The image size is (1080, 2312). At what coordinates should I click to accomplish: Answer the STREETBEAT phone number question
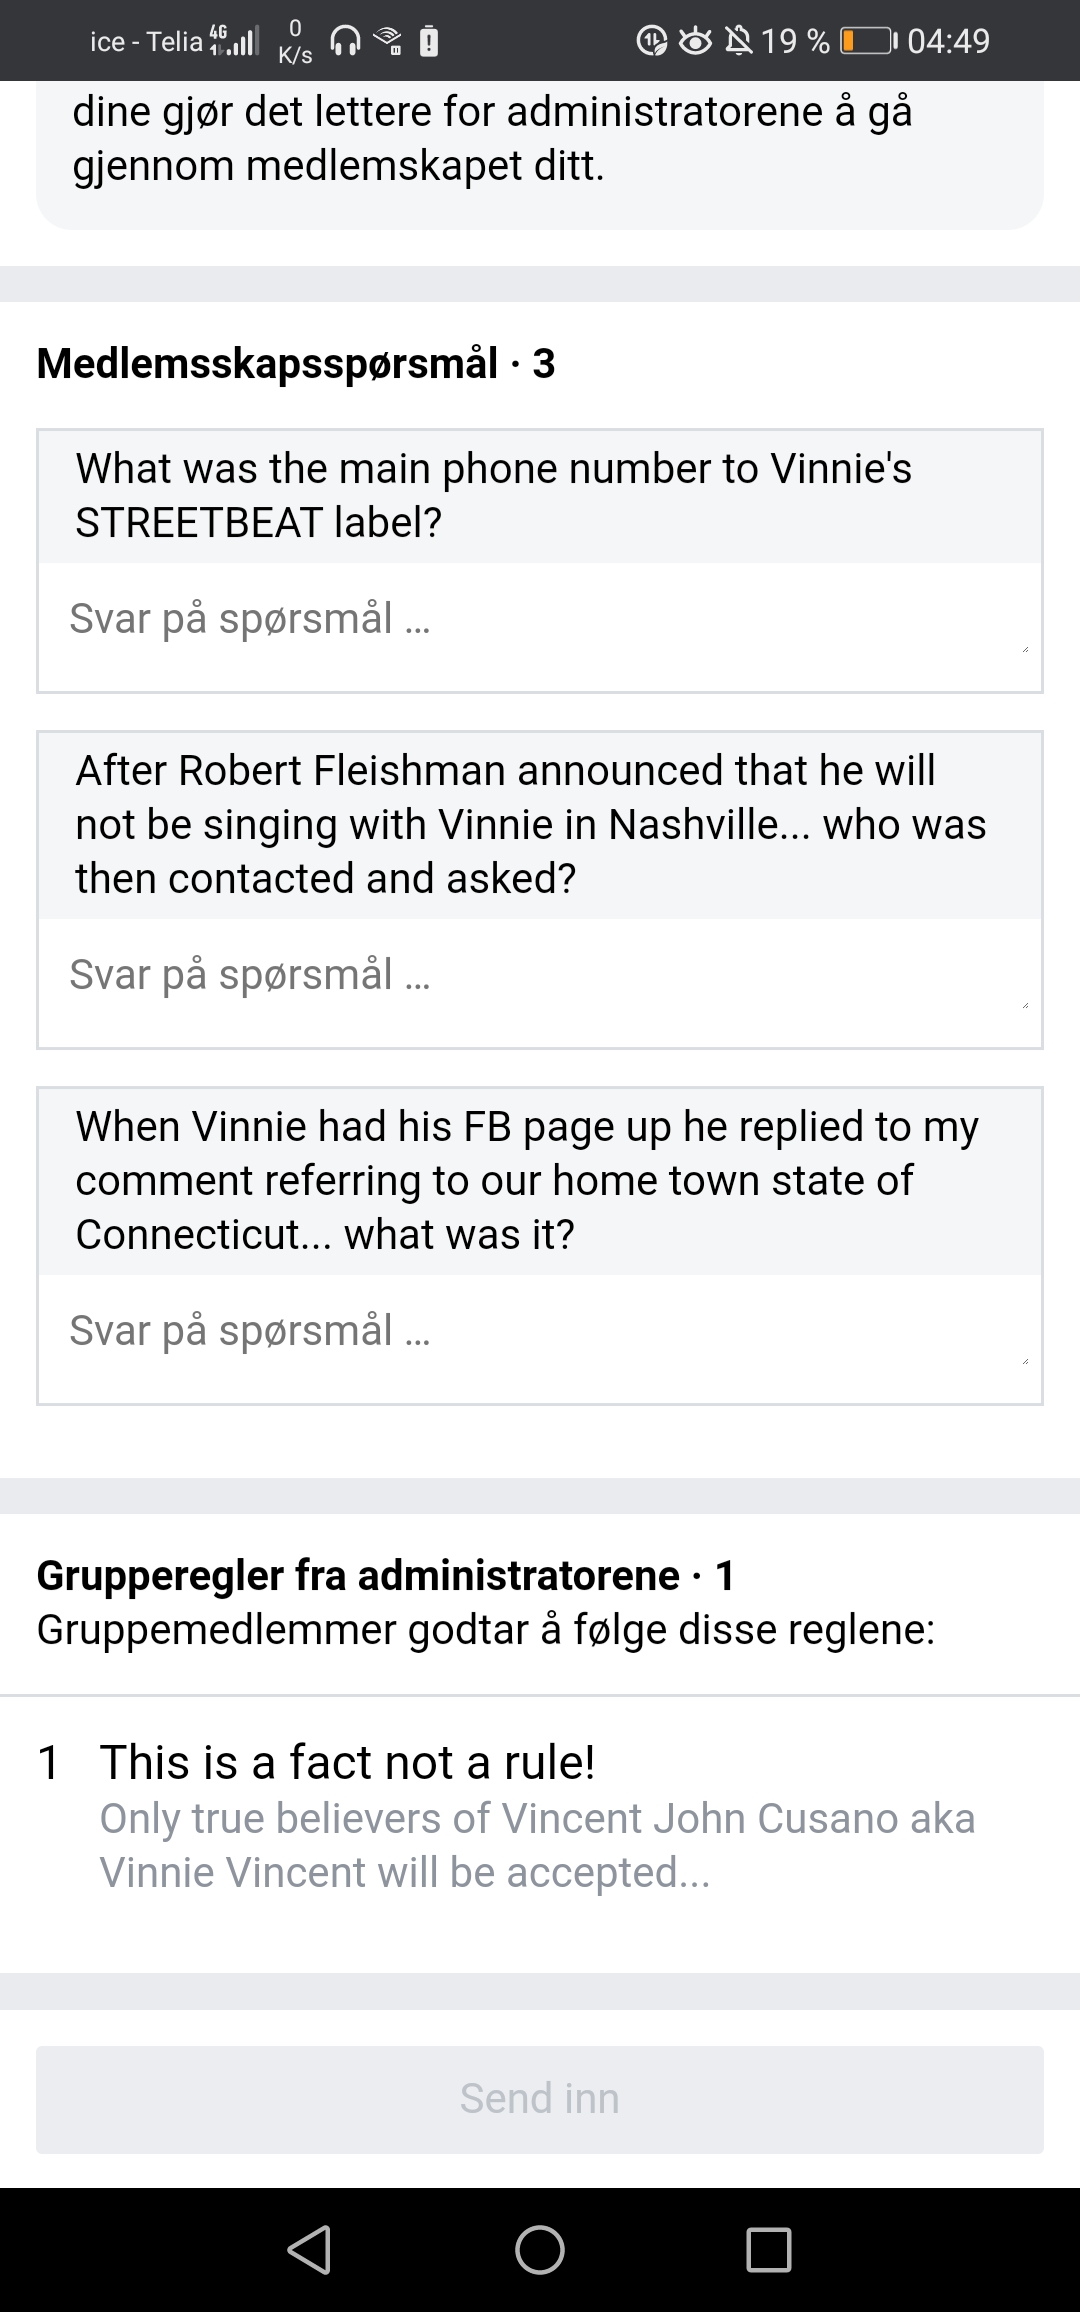point(540,619)
